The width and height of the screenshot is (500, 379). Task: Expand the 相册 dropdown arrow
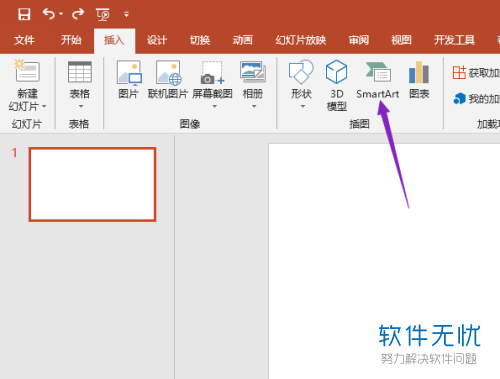pyautogui.click(x=254, y=106)
